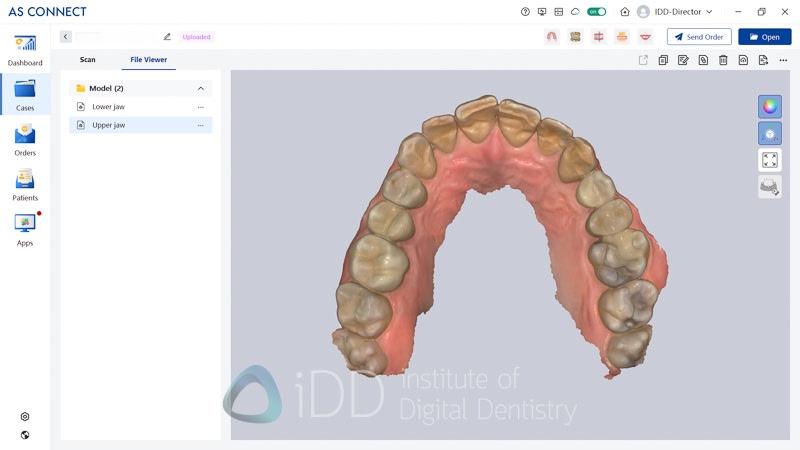
Task: Click the pencil edit icon beside case name
Action: click(167, 37)
